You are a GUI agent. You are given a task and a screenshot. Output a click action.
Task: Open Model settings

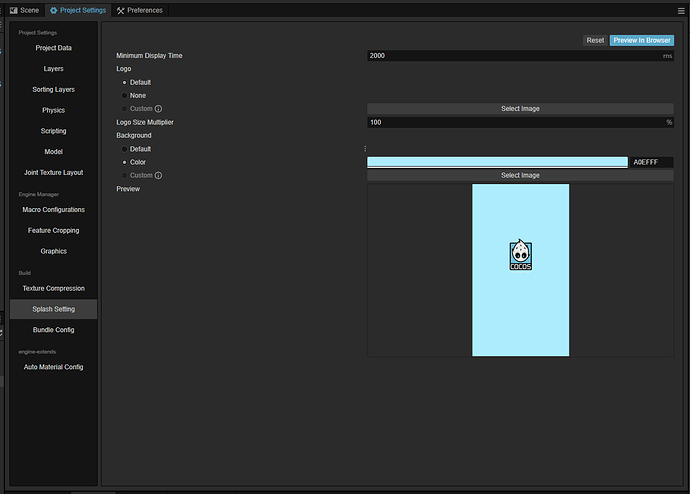point(53,152)
